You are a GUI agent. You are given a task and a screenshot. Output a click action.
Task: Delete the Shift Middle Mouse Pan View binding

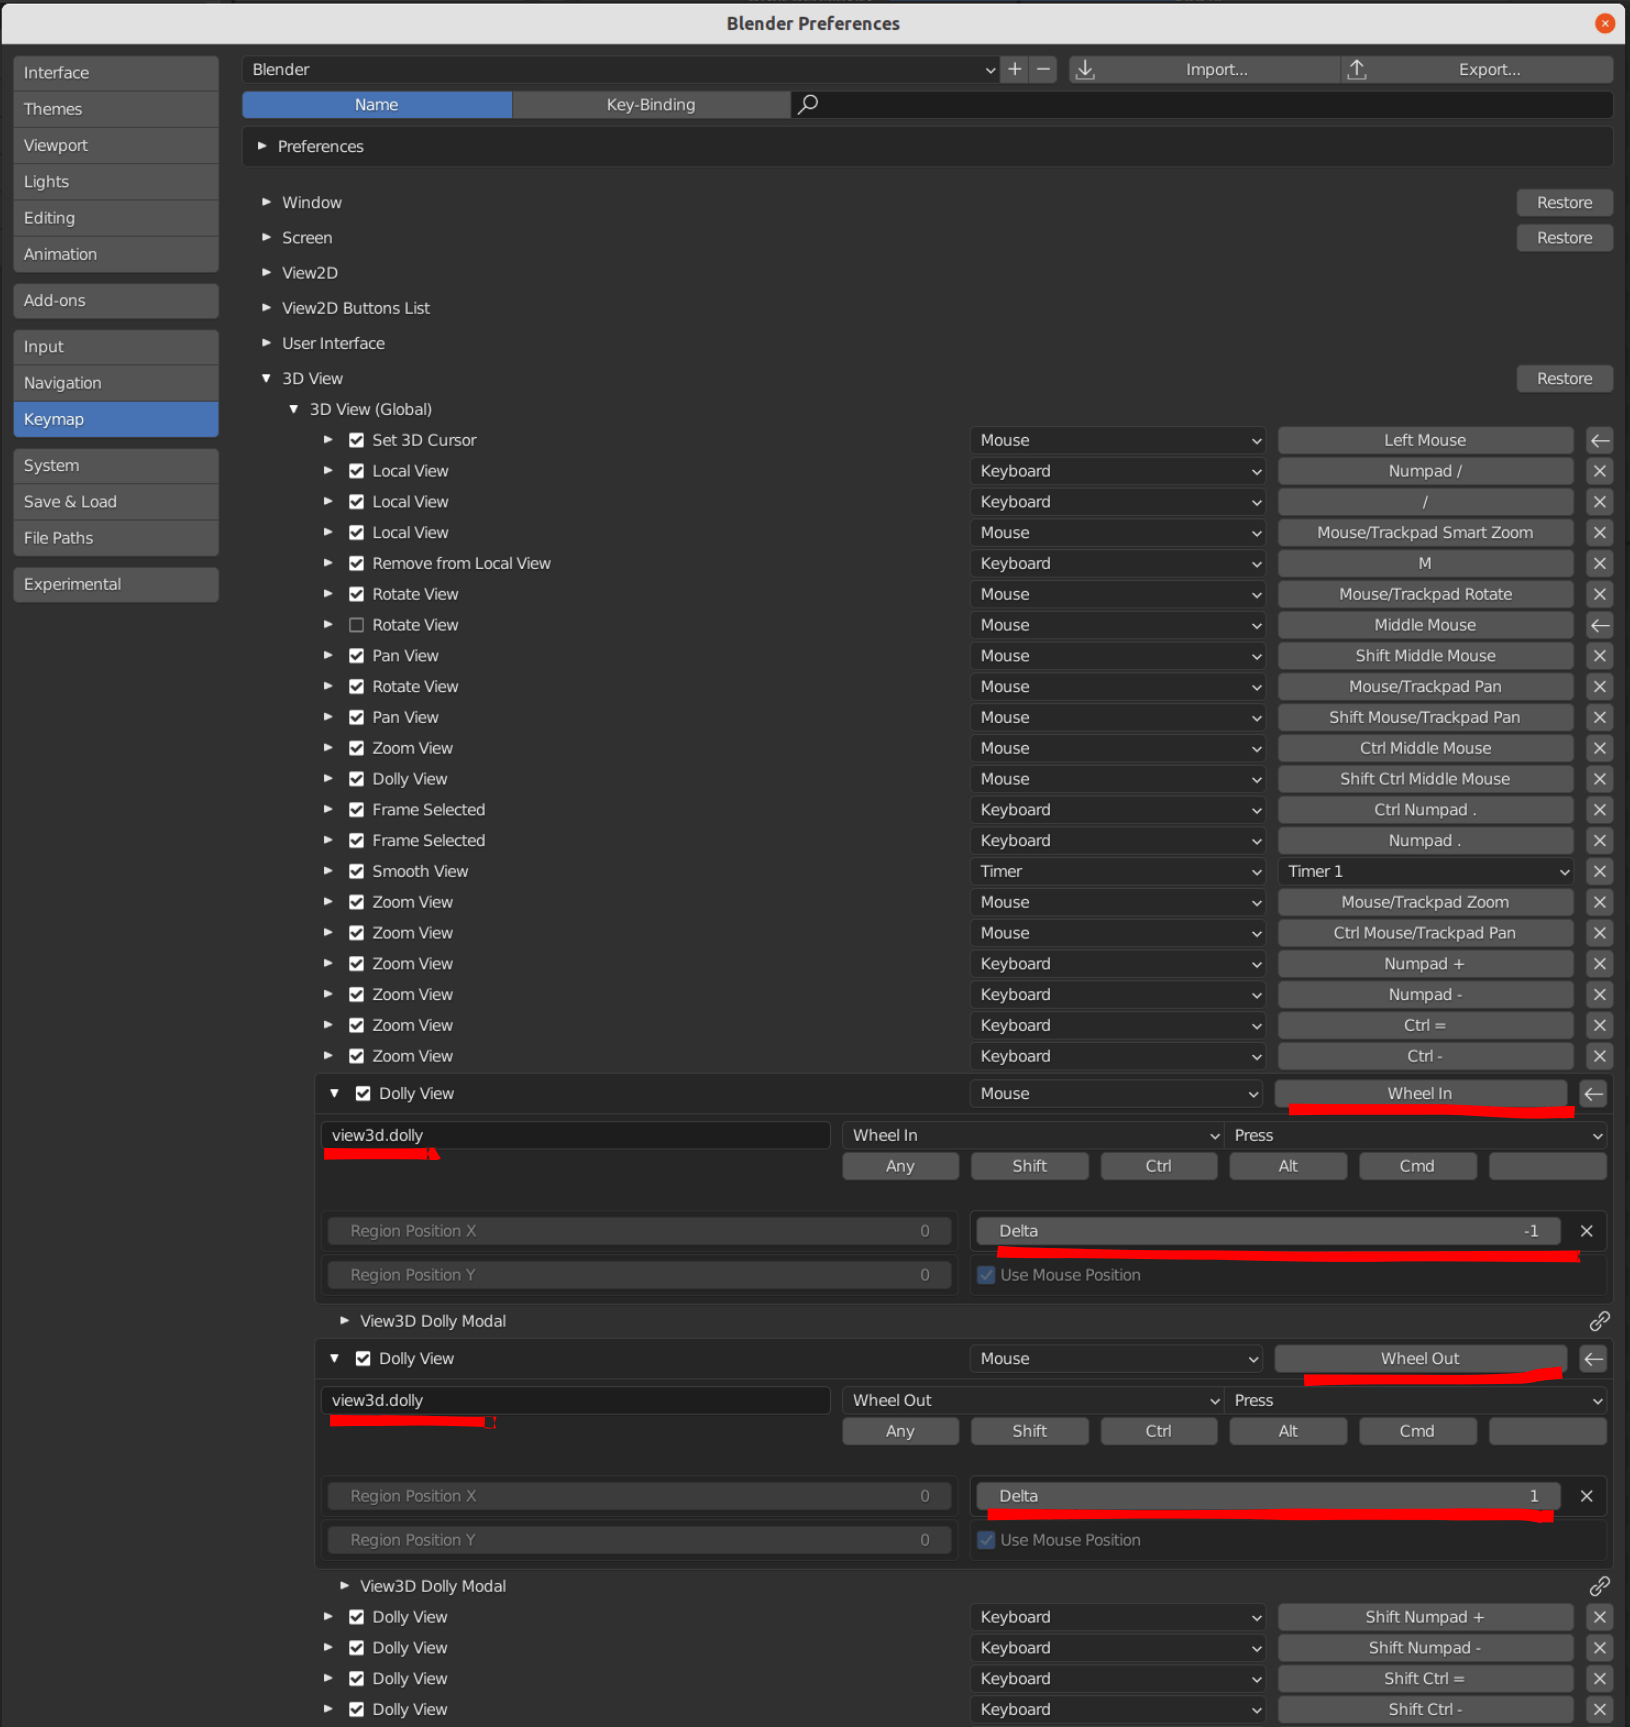(1599, 655)
